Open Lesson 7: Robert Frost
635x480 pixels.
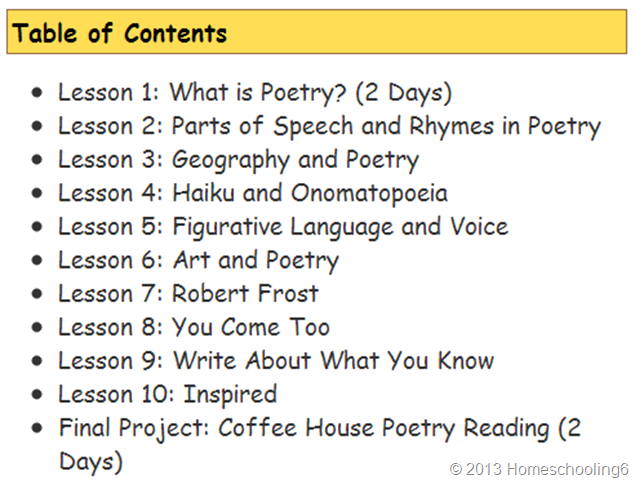pos(188,294)
